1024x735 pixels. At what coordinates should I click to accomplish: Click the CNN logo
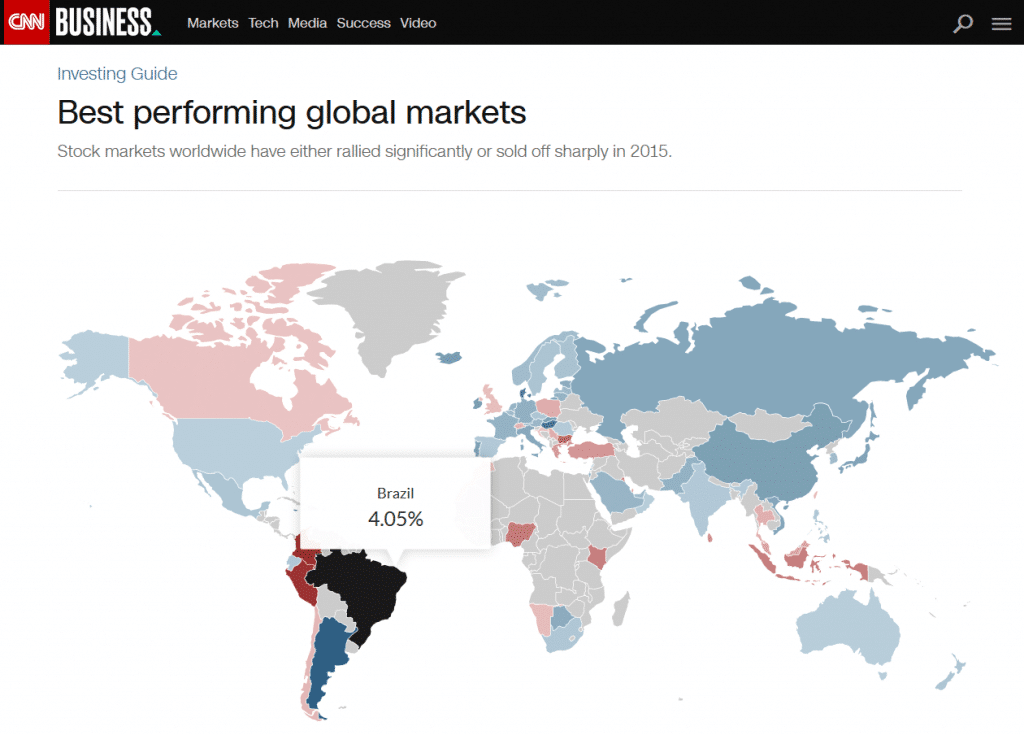point(24,22)
